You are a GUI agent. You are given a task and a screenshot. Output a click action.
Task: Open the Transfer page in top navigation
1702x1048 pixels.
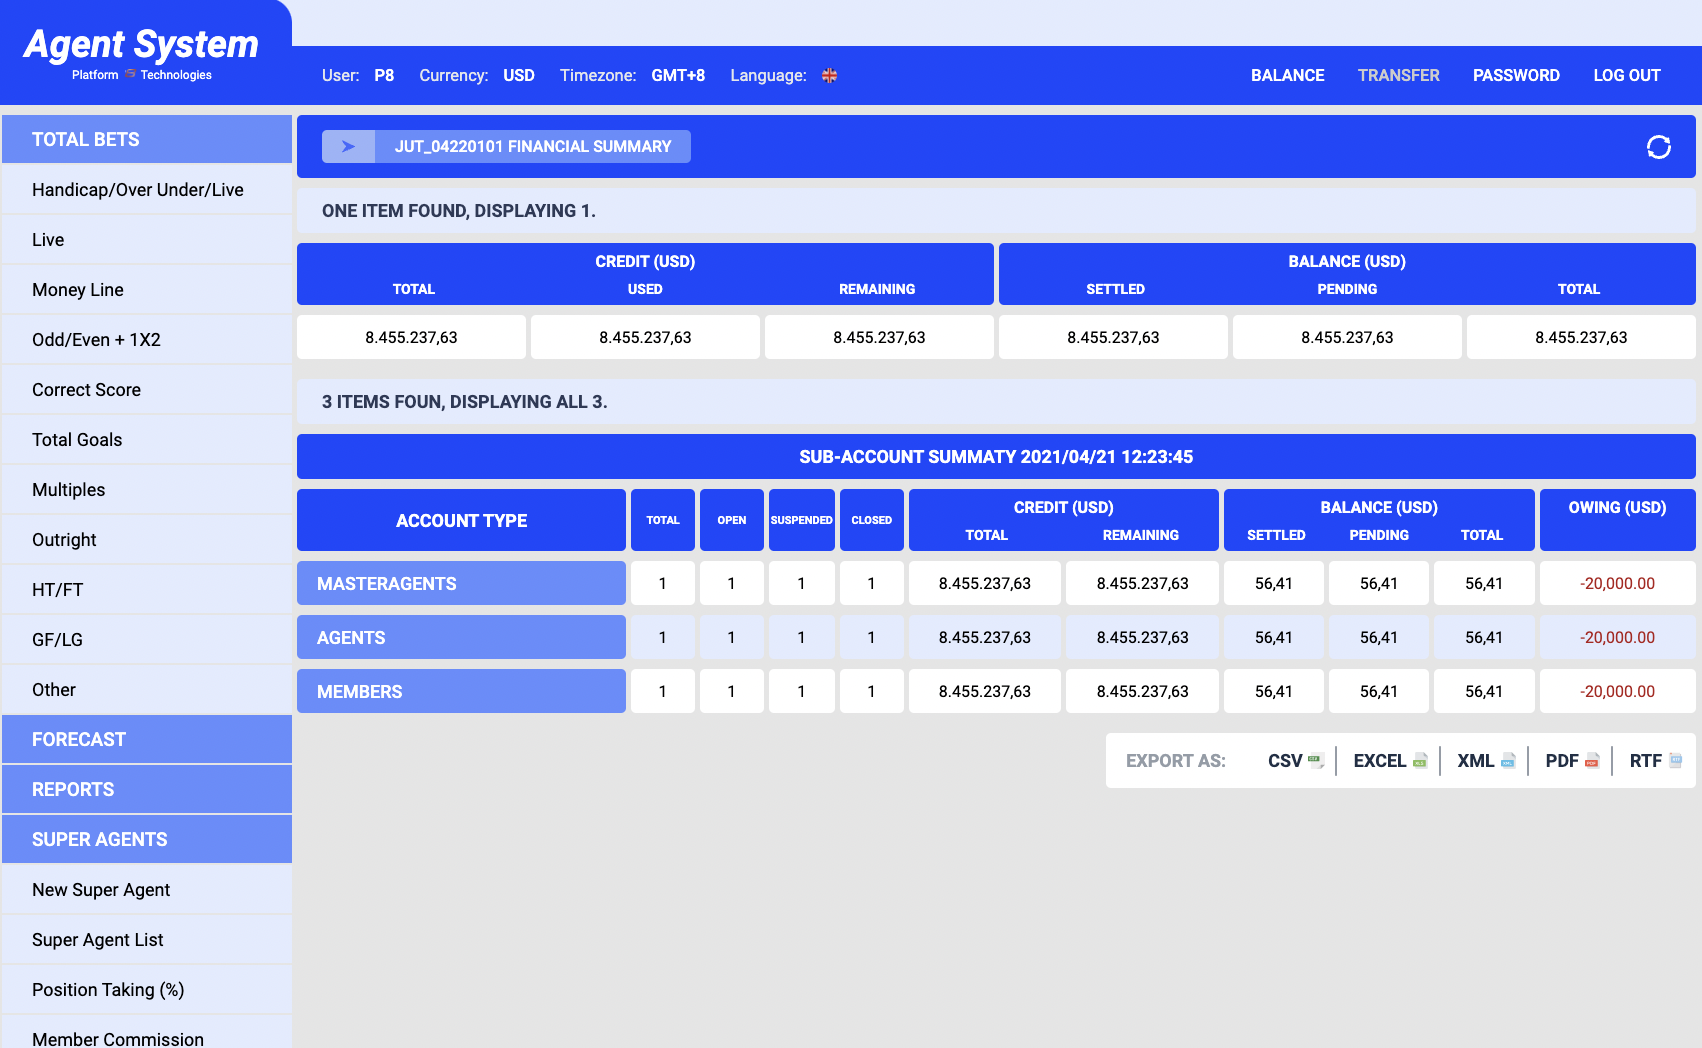1398,76
